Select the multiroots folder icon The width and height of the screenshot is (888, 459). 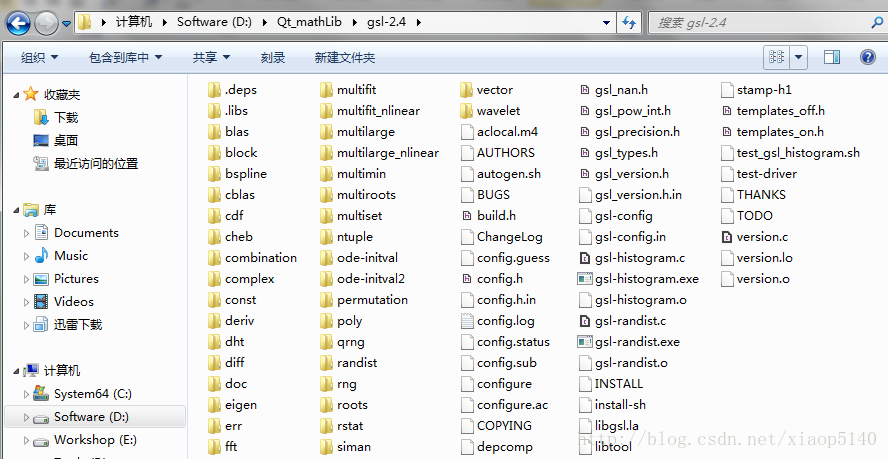pos(326,194)
